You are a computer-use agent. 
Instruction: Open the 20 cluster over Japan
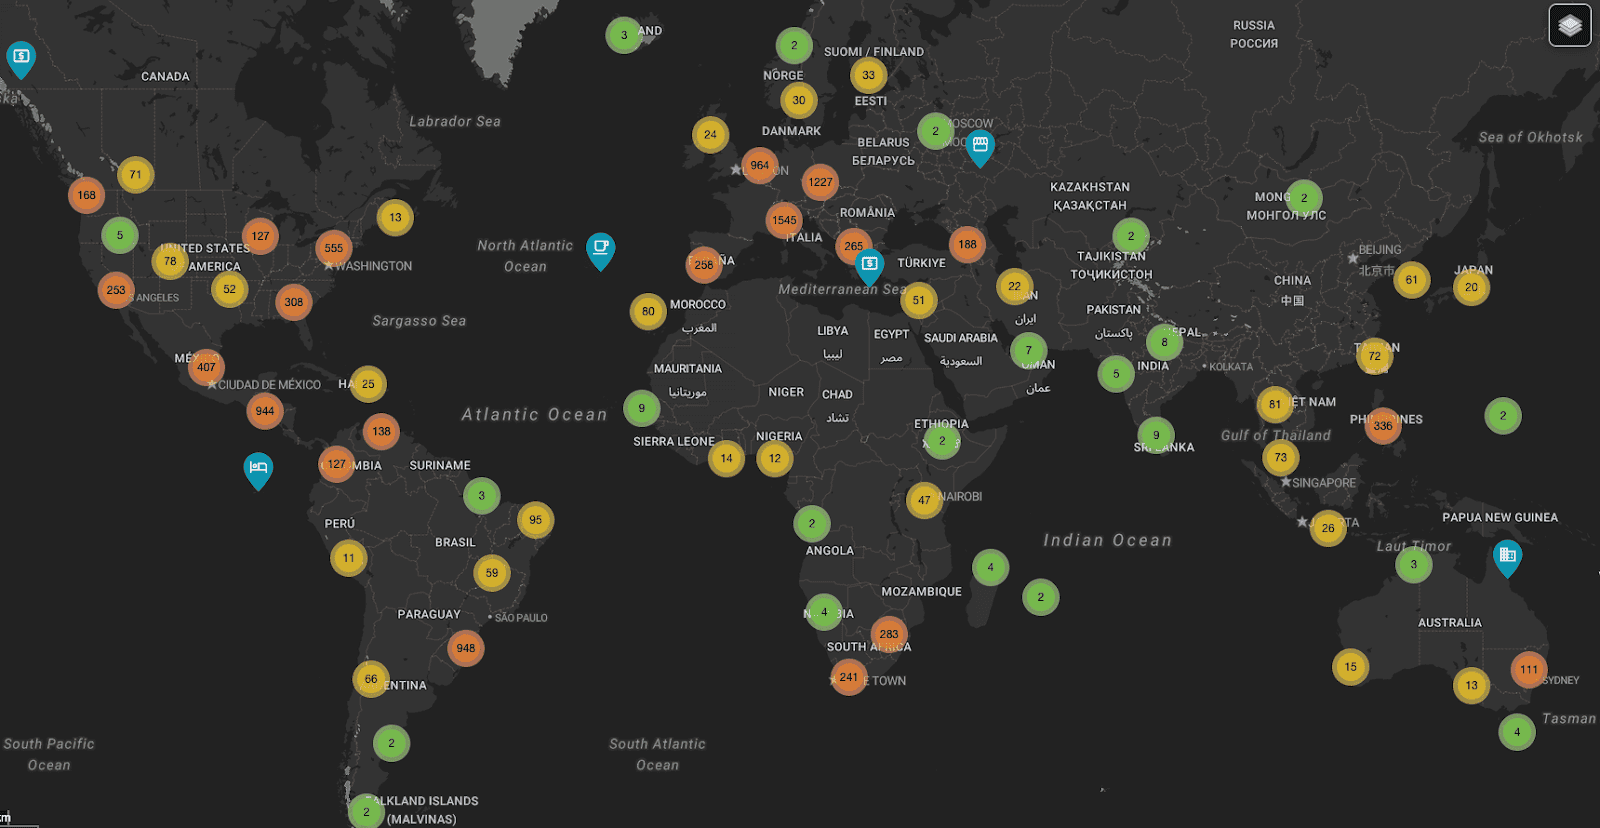click(1471, 287)
